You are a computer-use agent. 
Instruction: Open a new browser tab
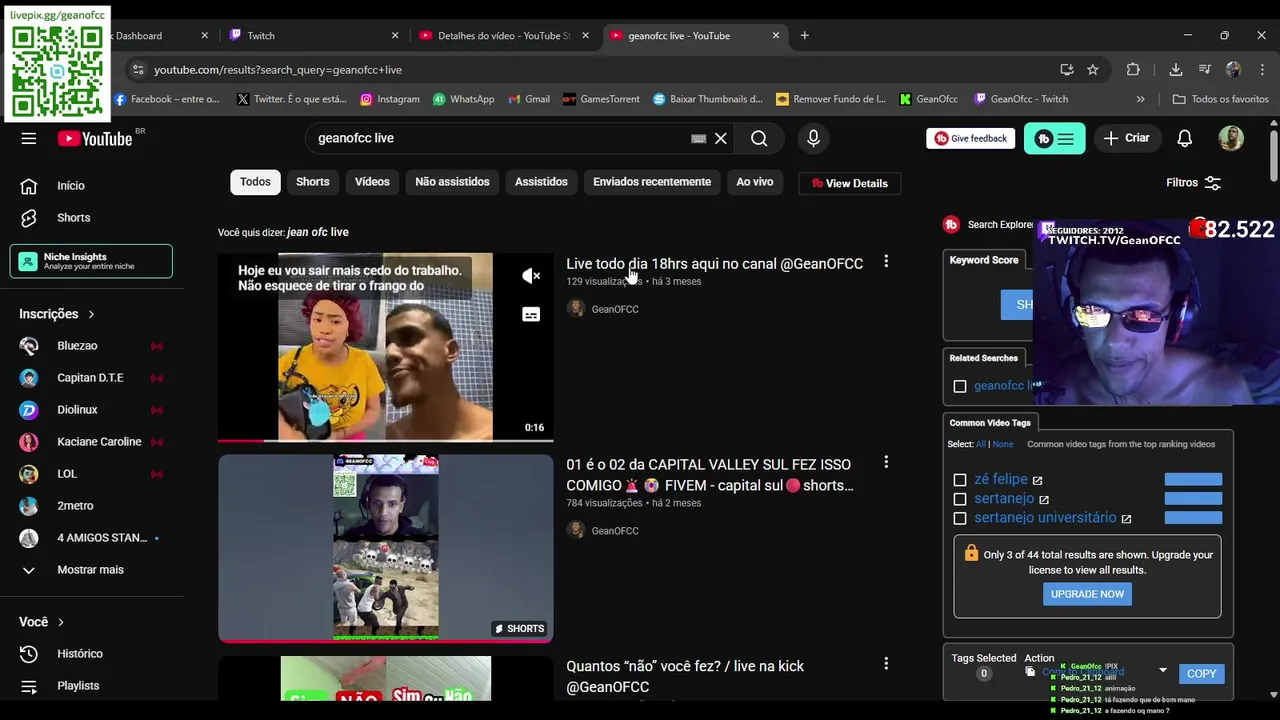pos(804,35)
